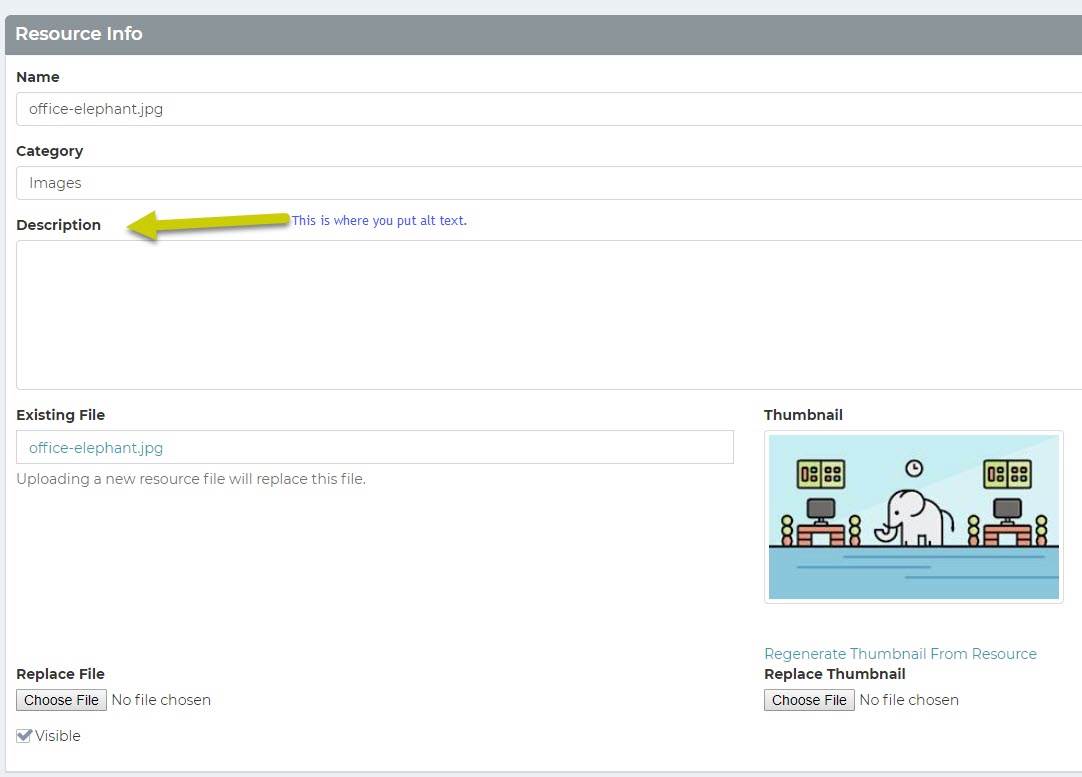
Task: Toggle the Visible checkbox
Action: pos(24,736)
